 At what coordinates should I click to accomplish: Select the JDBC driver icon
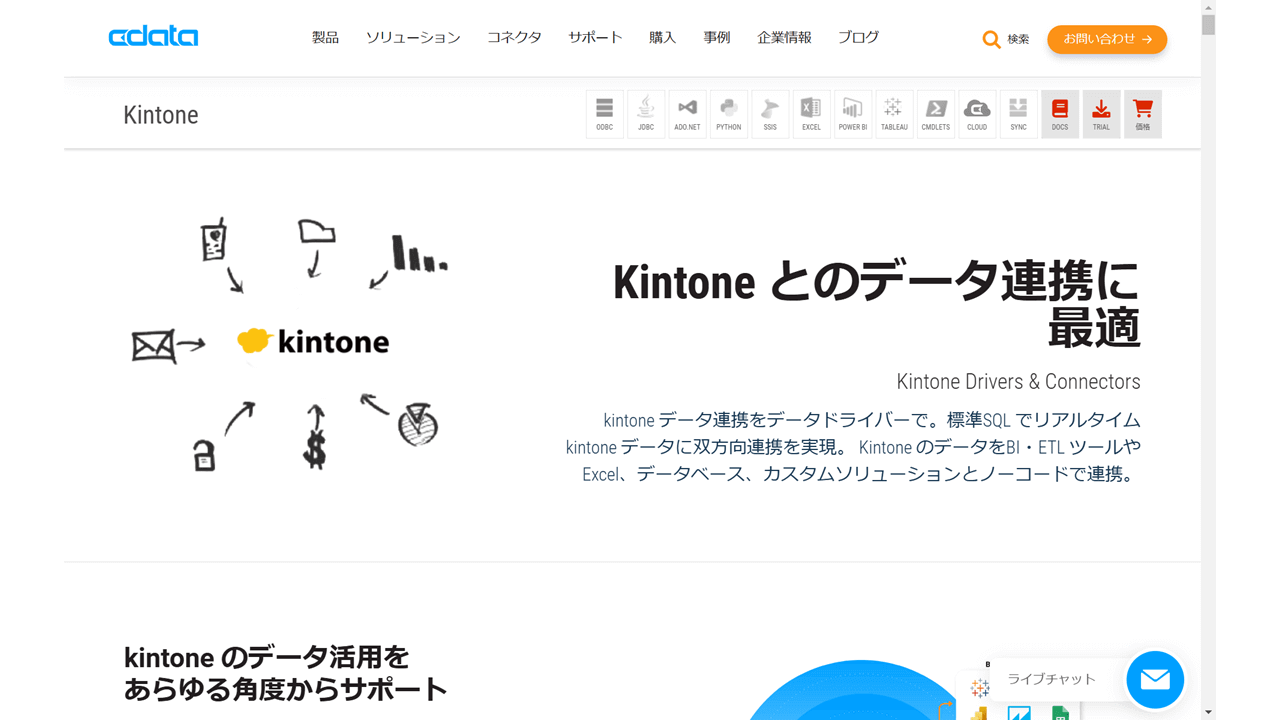coord(646,114)
